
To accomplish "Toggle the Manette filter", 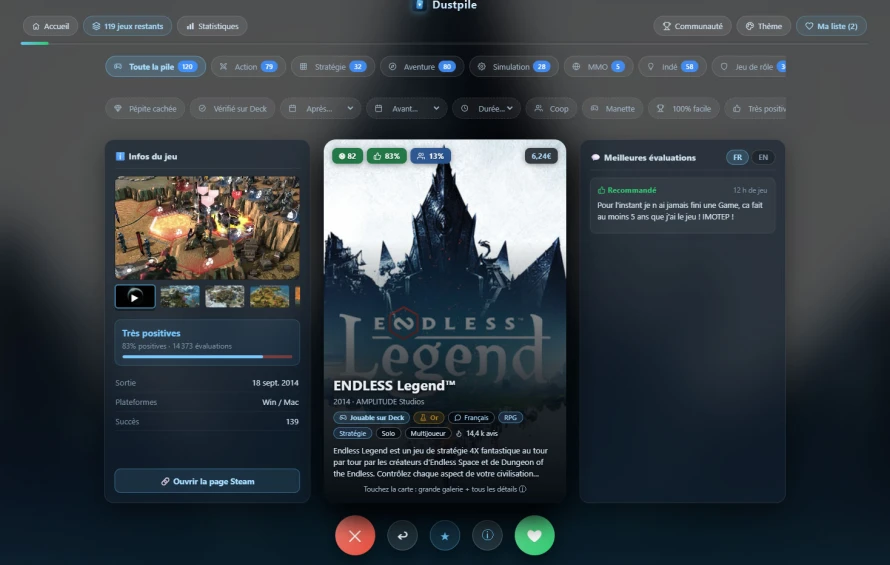I will (x=612, y=108).
